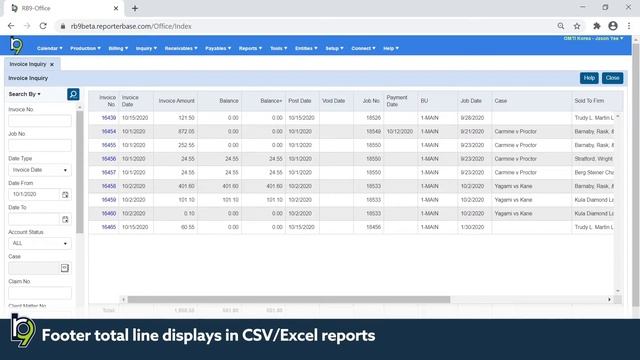Open the Setup menu
Viewport: 640px width, 360px height.
pyautogui.click(x=334, y=48)
